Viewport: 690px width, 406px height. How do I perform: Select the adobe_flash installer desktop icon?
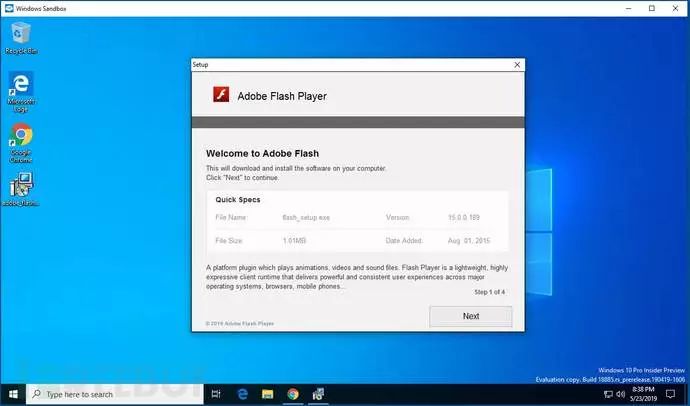click(x=21, y=190)
